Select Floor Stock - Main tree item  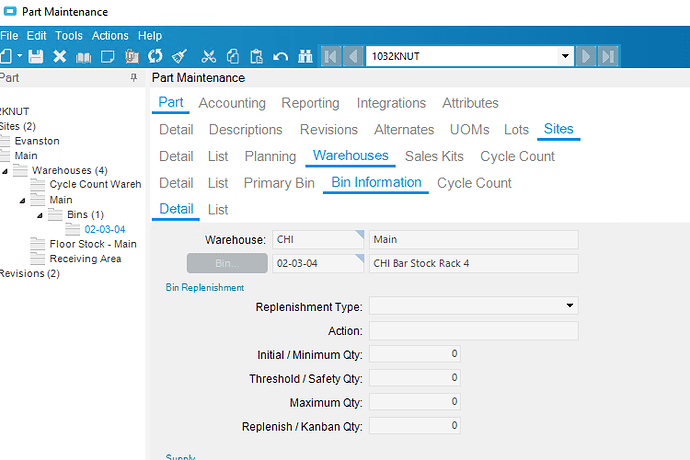click(93, 244)
